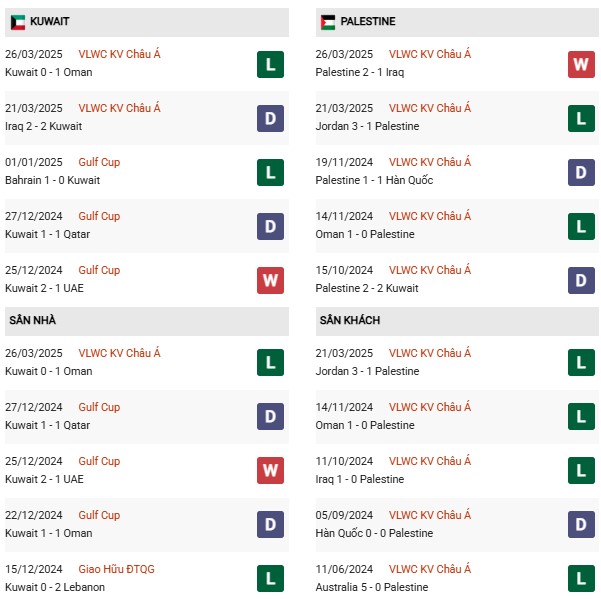Click the PALESTINE team header
601x599 pixels.
click(x=457, y=22)
